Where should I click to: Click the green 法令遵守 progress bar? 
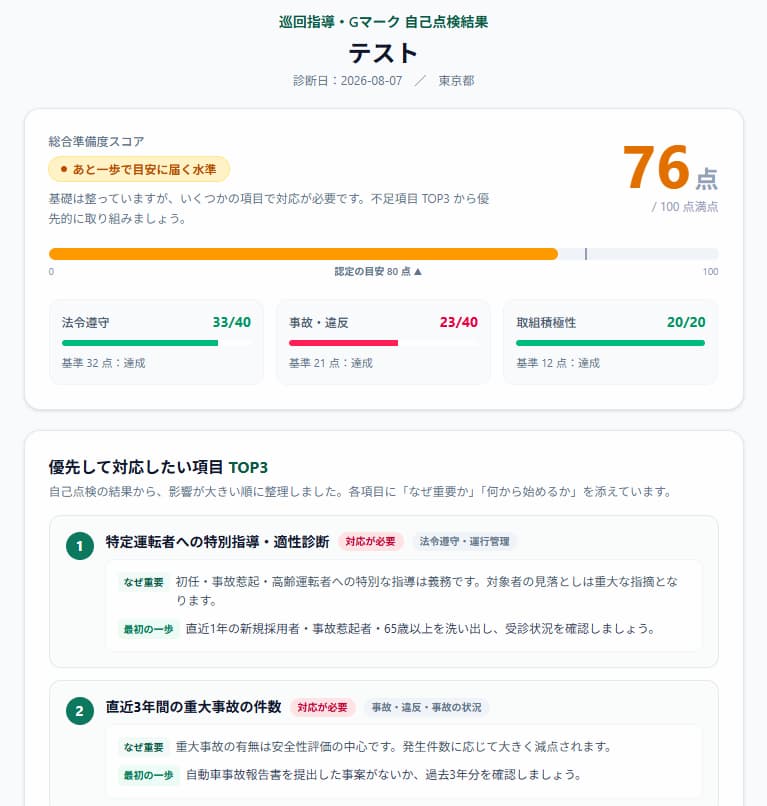tap(140, 343)
